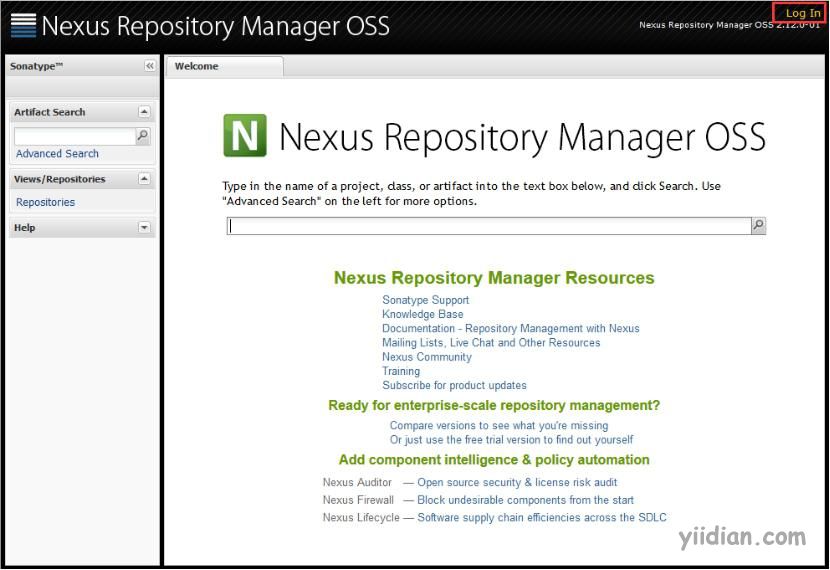This screenshot has width=830, height=570.
Task: Click the Nexus Lifecycle label
Action: [361, 518]
